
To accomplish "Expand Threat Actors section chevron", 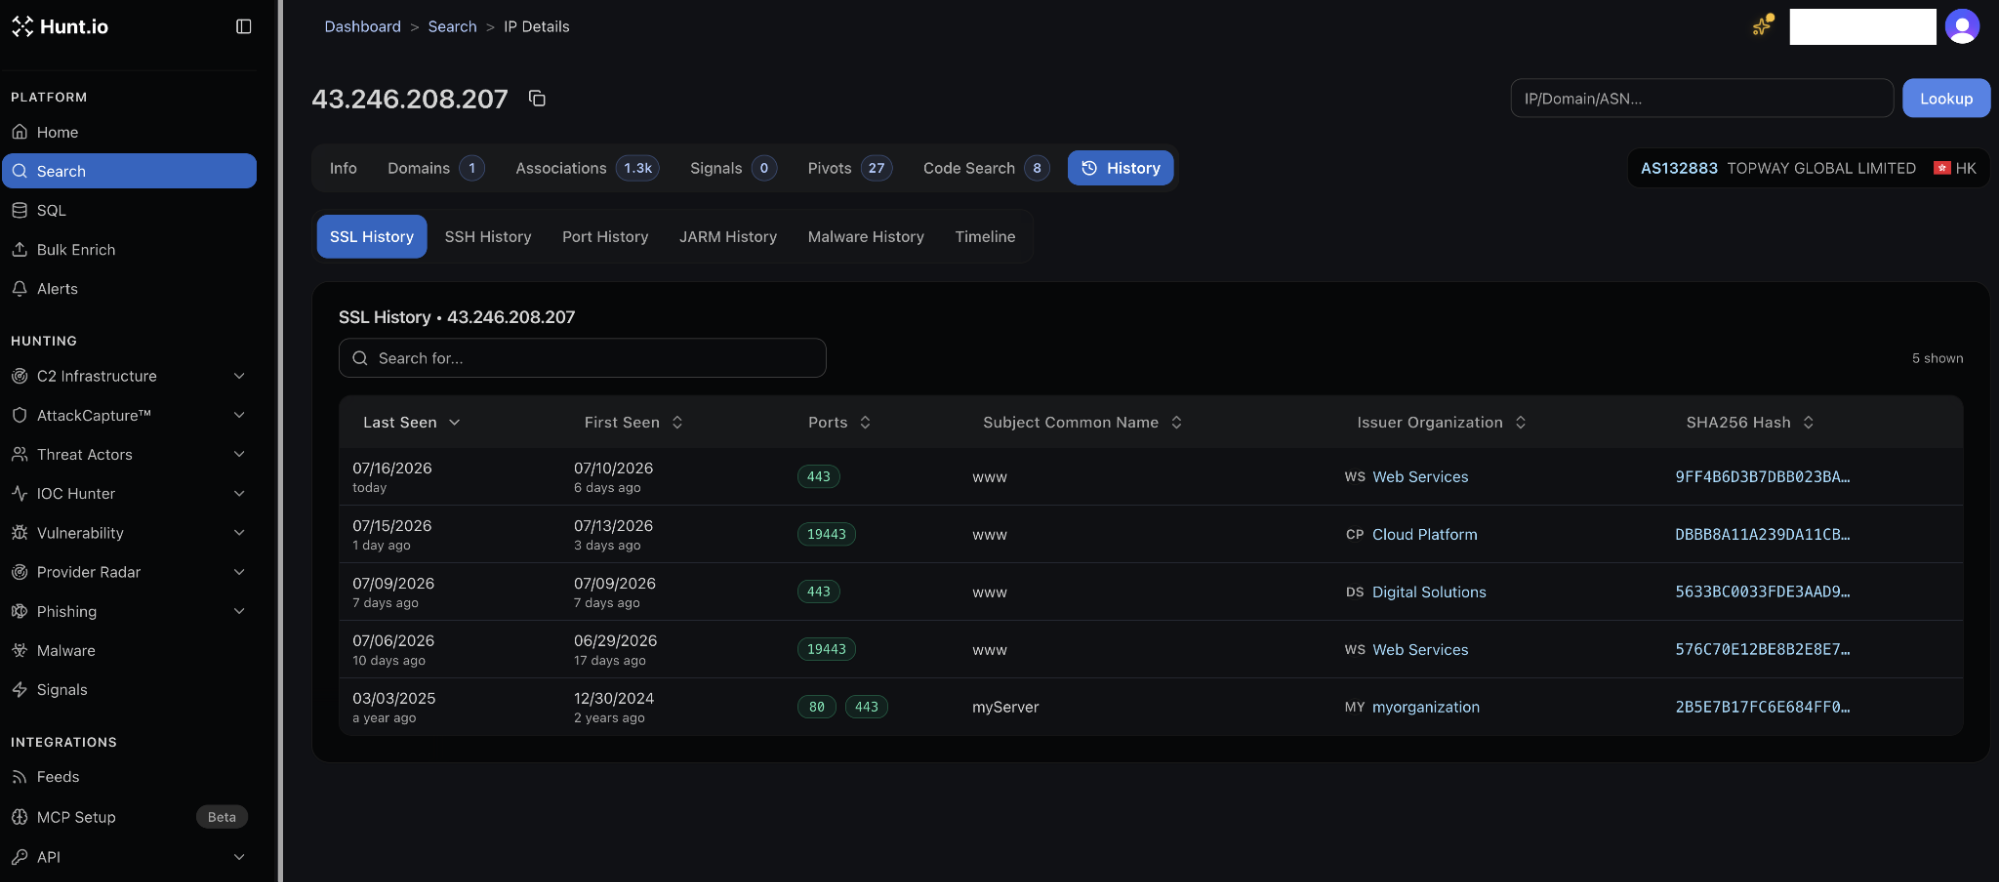I will (x=239, y=454).
